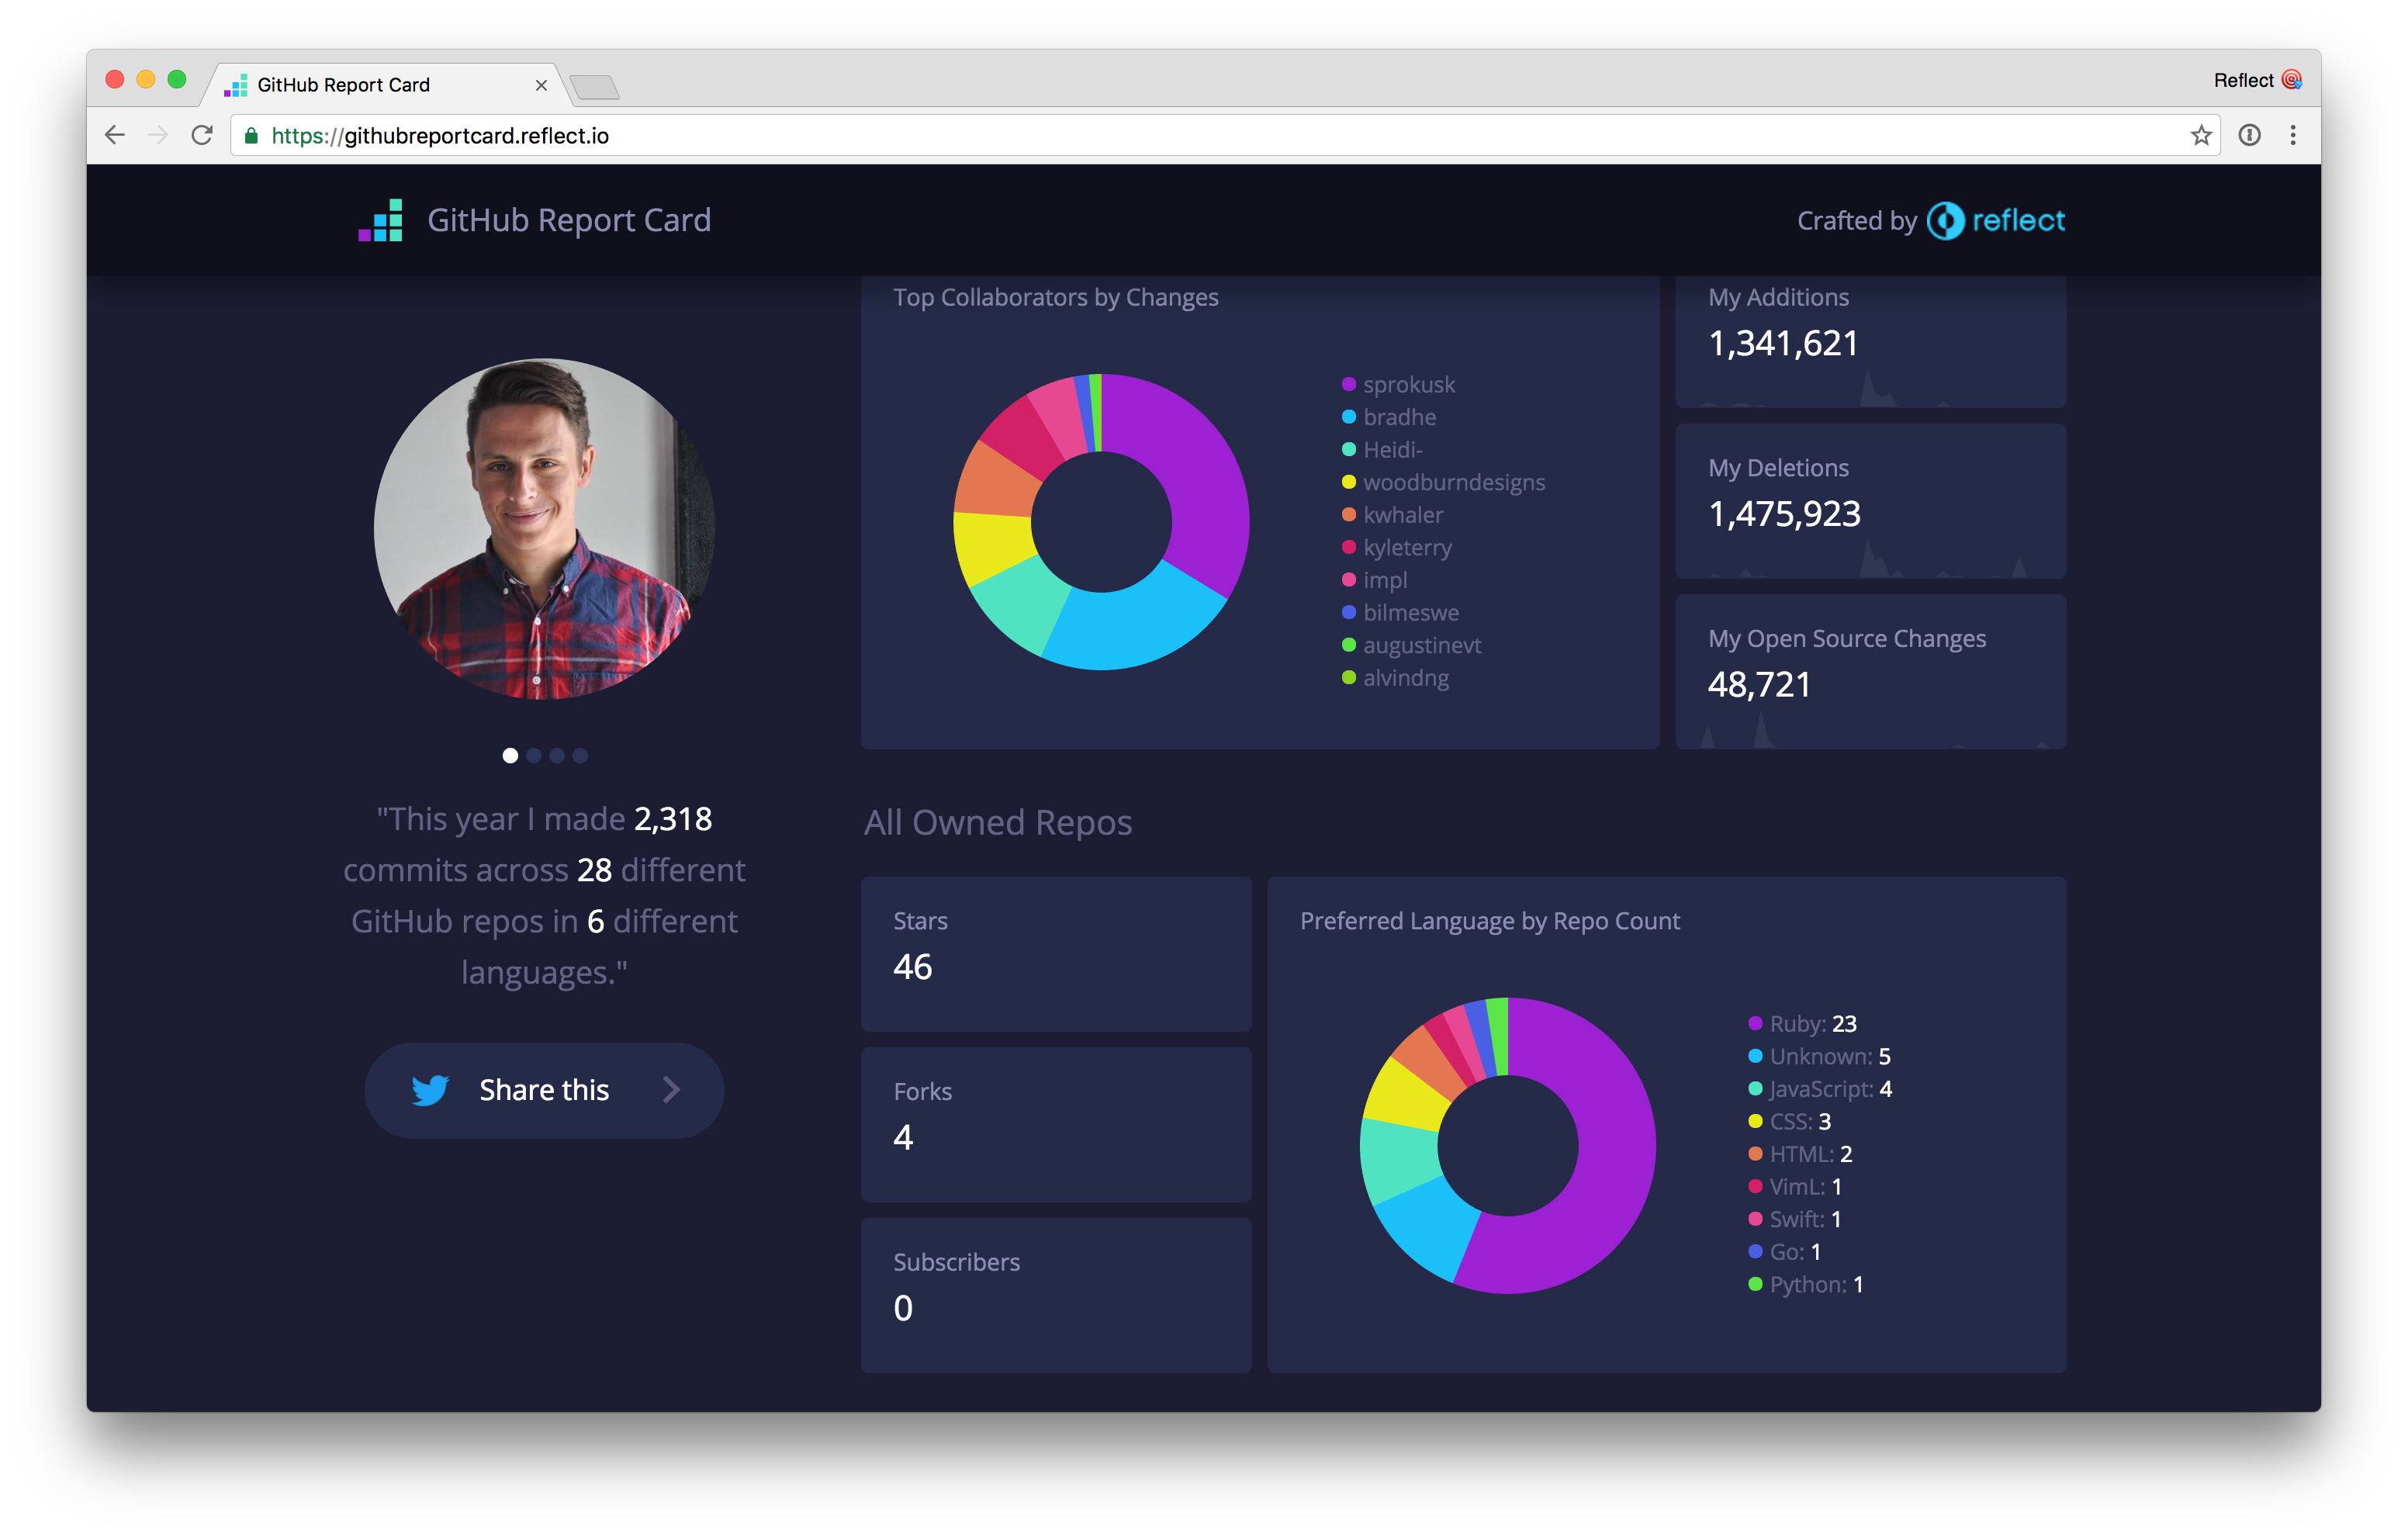This screenshot has height=1536, width=2408.
Task: Click the chevron arrow on Share this
Action: pyautogui.click(x=671, y=1090)
